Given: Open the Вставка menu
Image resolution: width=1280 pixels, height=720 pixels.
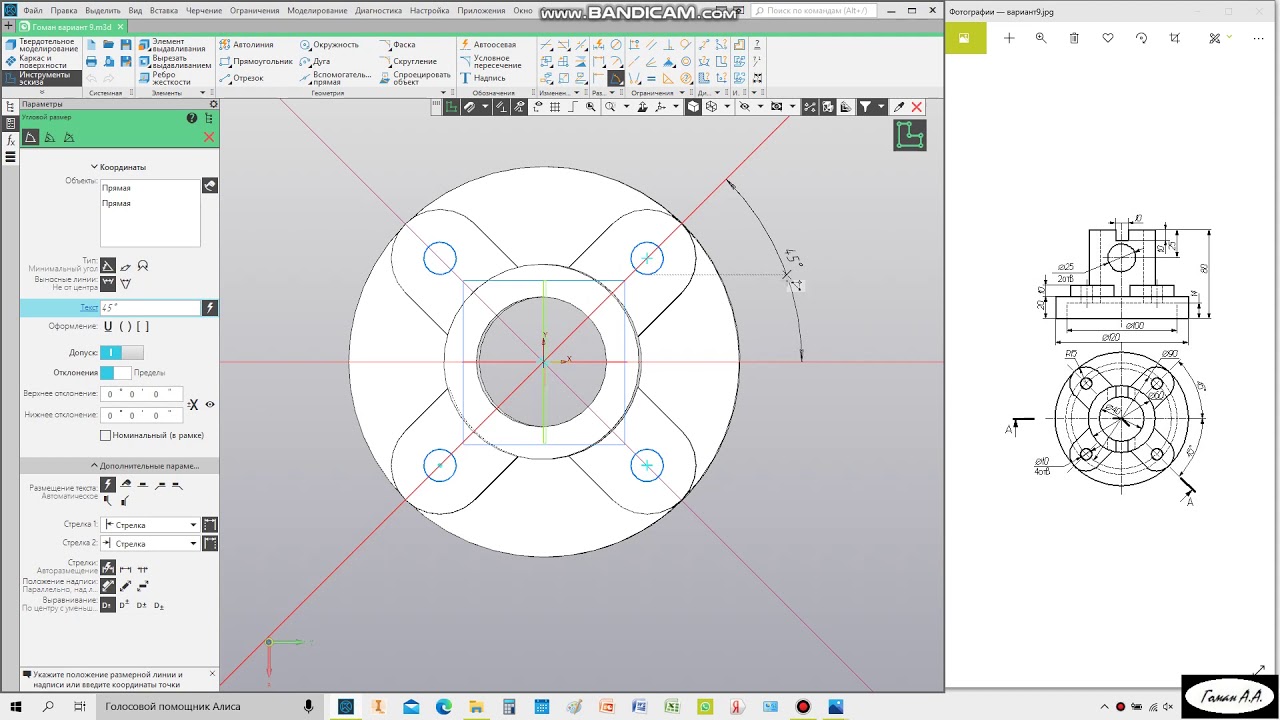Looking at the screenshot, I should click(164, 10).
